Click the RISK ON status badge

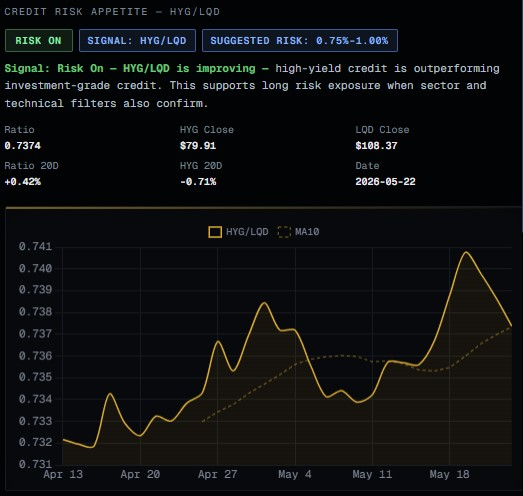pyautogui.click(x=39, y=41)
